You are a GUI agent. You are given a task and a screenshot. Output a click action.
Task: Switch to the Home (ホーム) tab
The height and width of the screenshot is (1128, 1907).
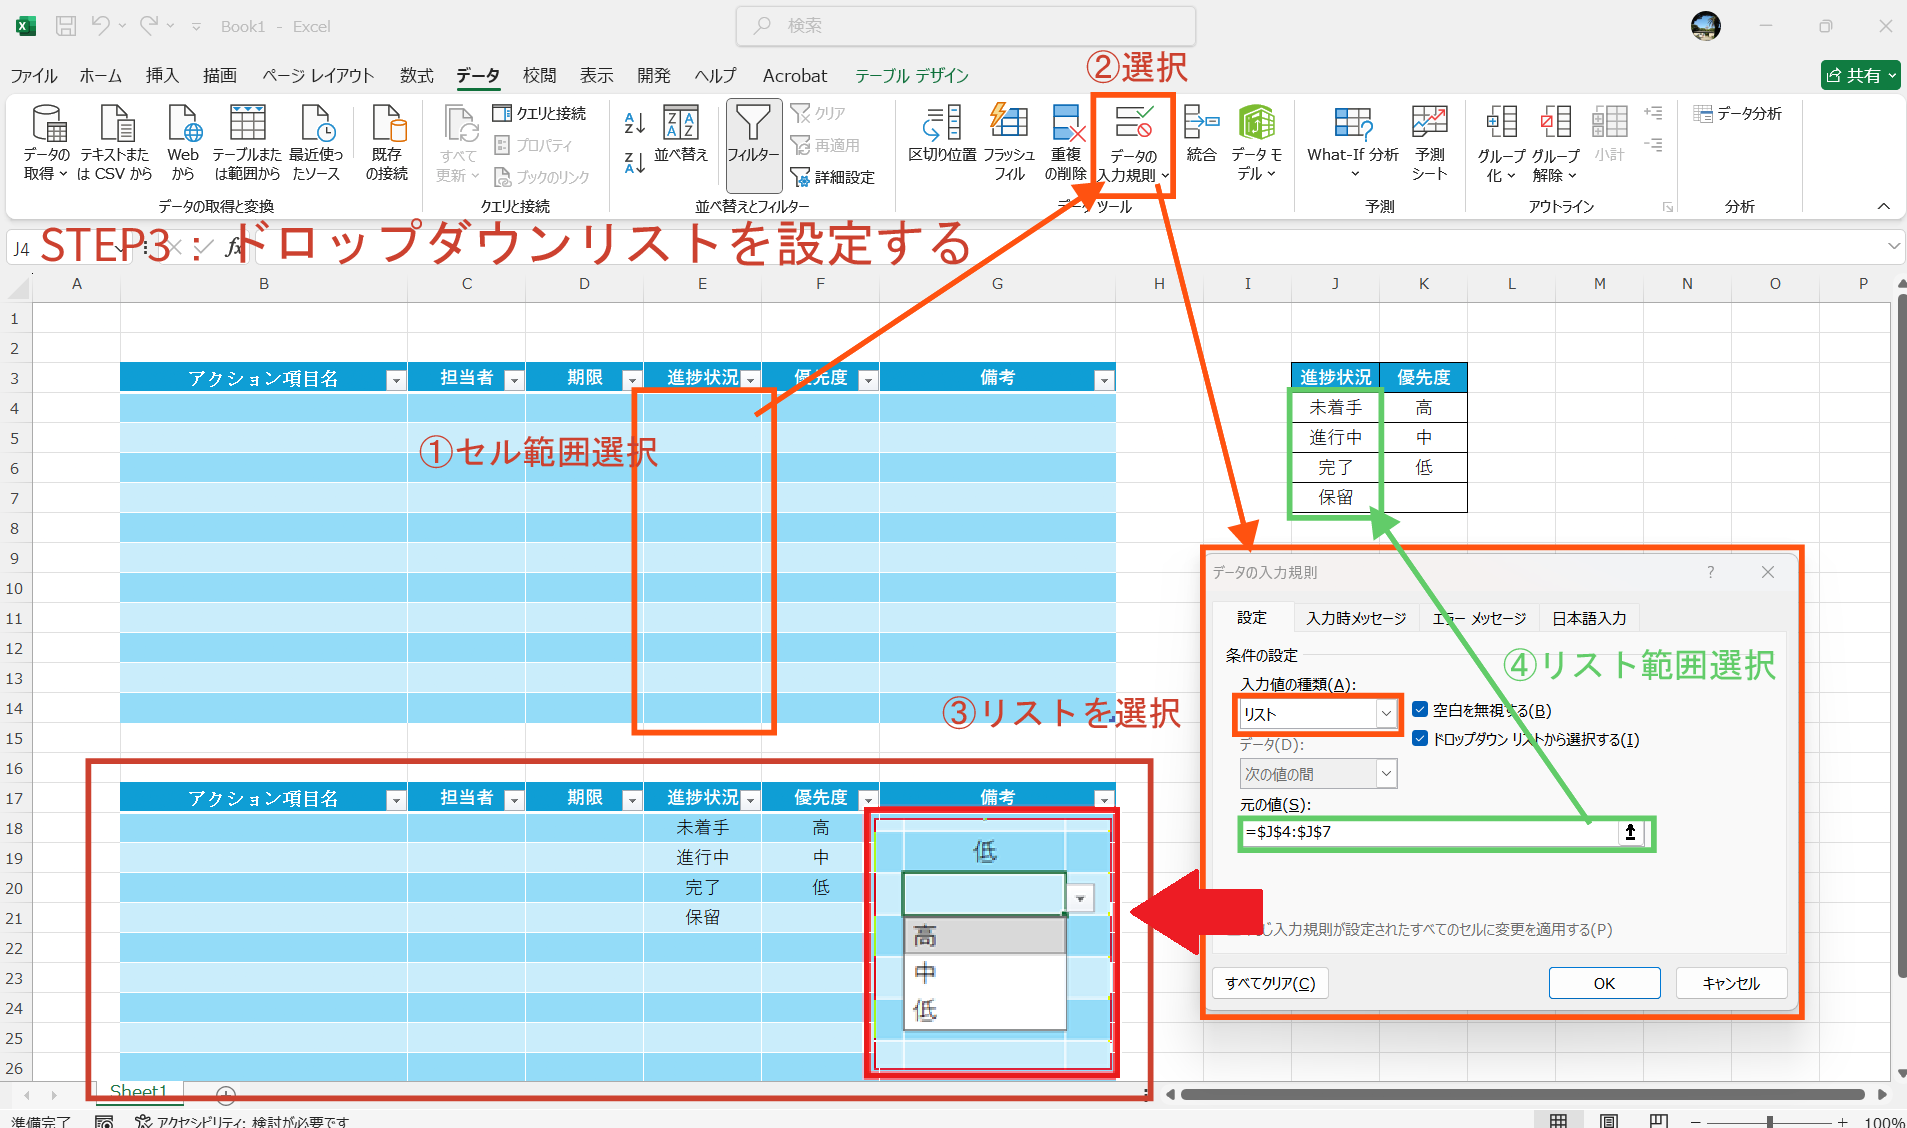101,76
